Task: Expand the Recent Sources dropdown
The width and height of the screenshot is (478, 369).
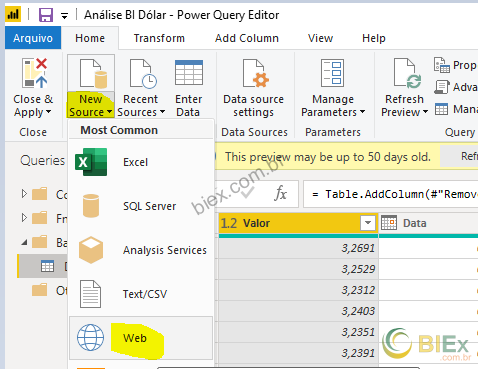Action: click(162, 112)
